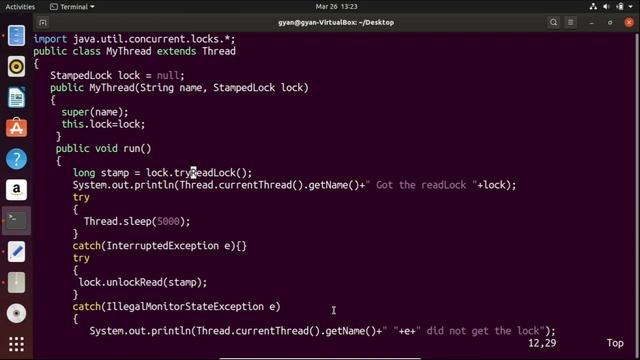
Task: Click the null keyword in StampedLock line
Action: [168, 76]
